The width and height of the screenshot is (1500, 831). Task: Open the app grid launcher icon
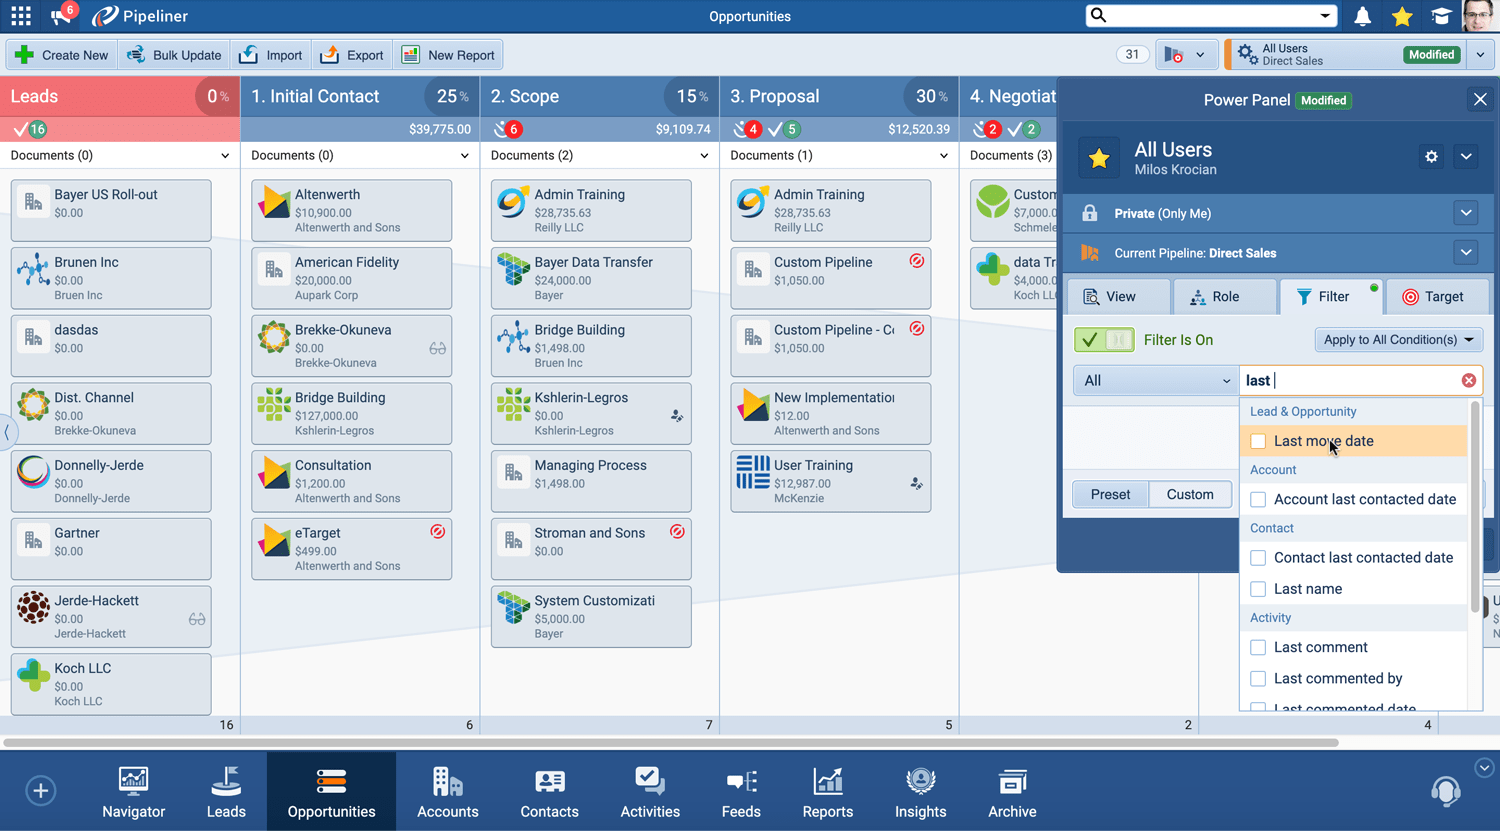click(21, 16)
